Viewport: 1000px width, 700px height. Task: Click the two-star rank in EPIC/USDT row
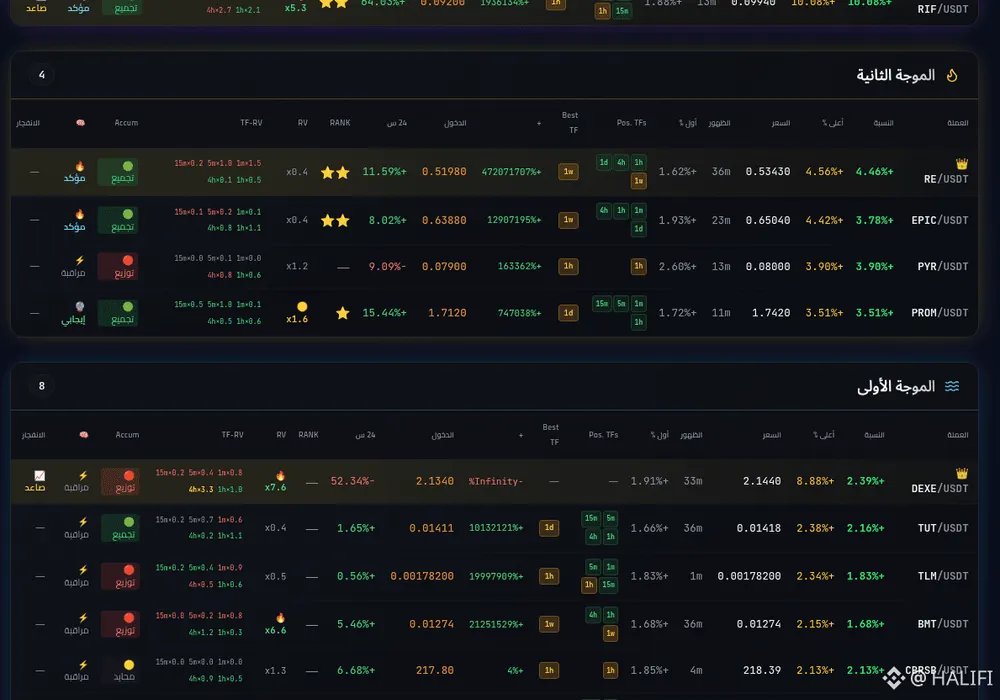pos(335,221)
